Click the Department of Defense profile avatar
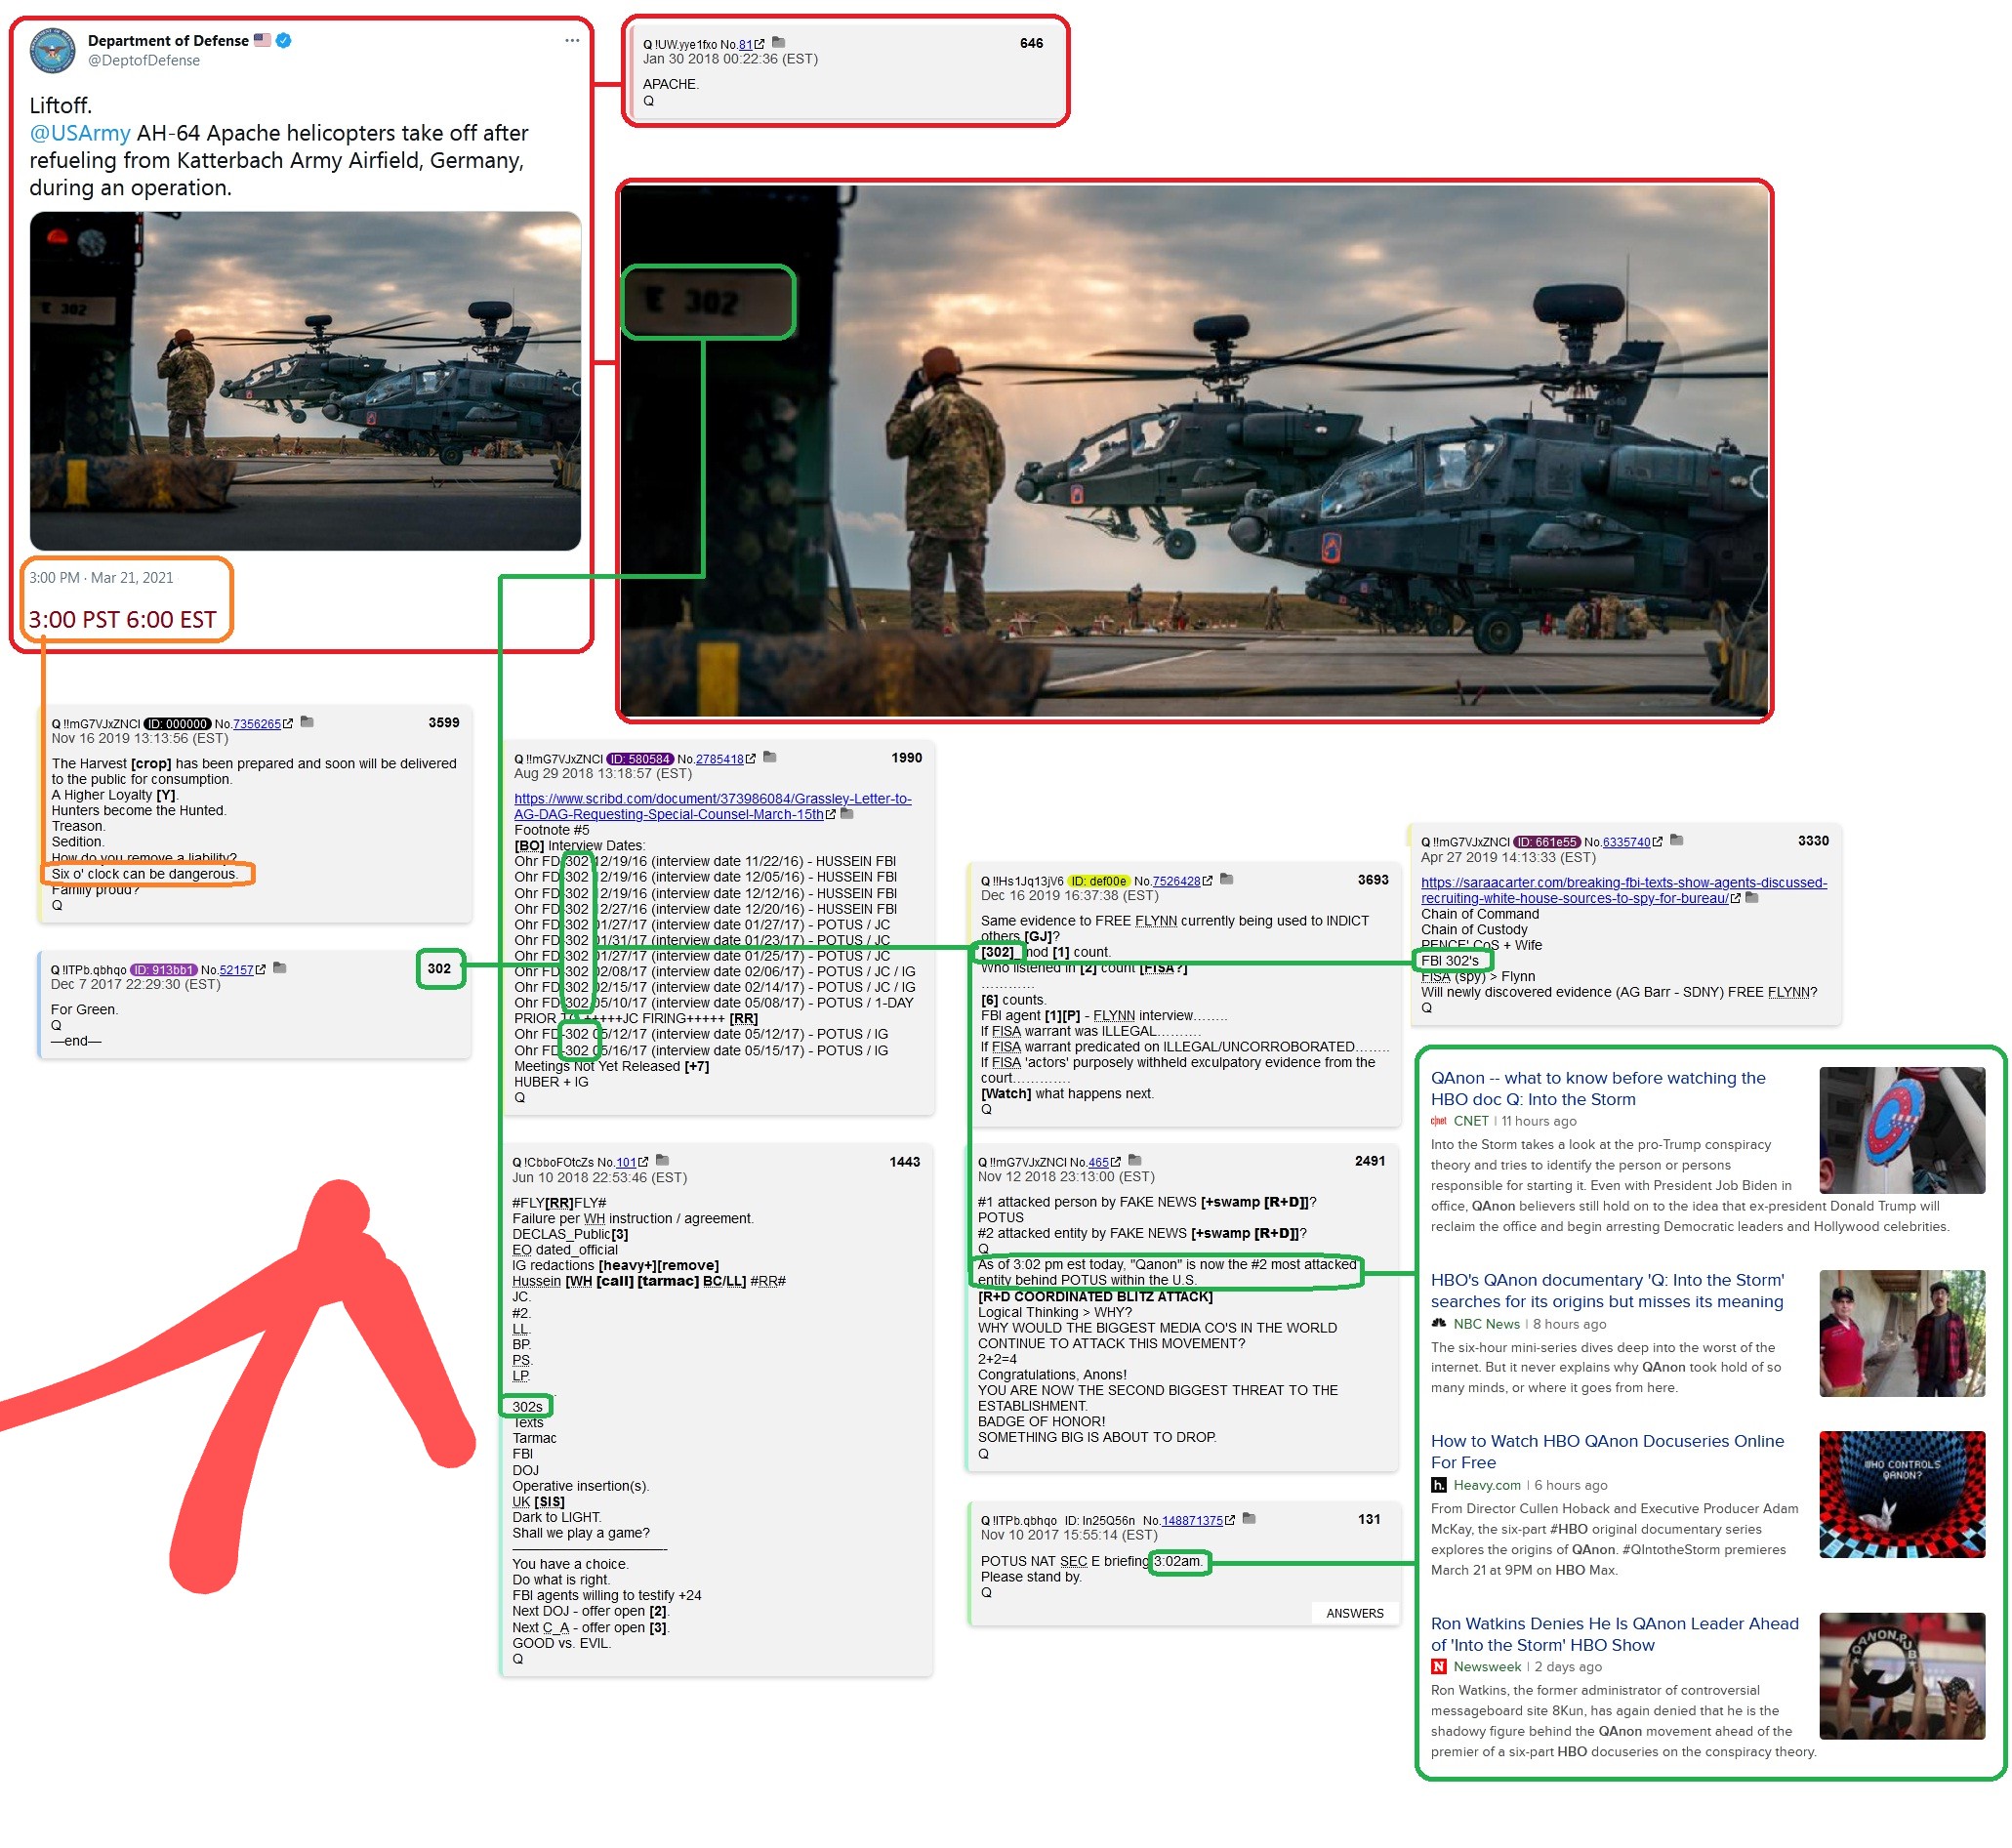 pyautogui.click(x=52, y=50)
